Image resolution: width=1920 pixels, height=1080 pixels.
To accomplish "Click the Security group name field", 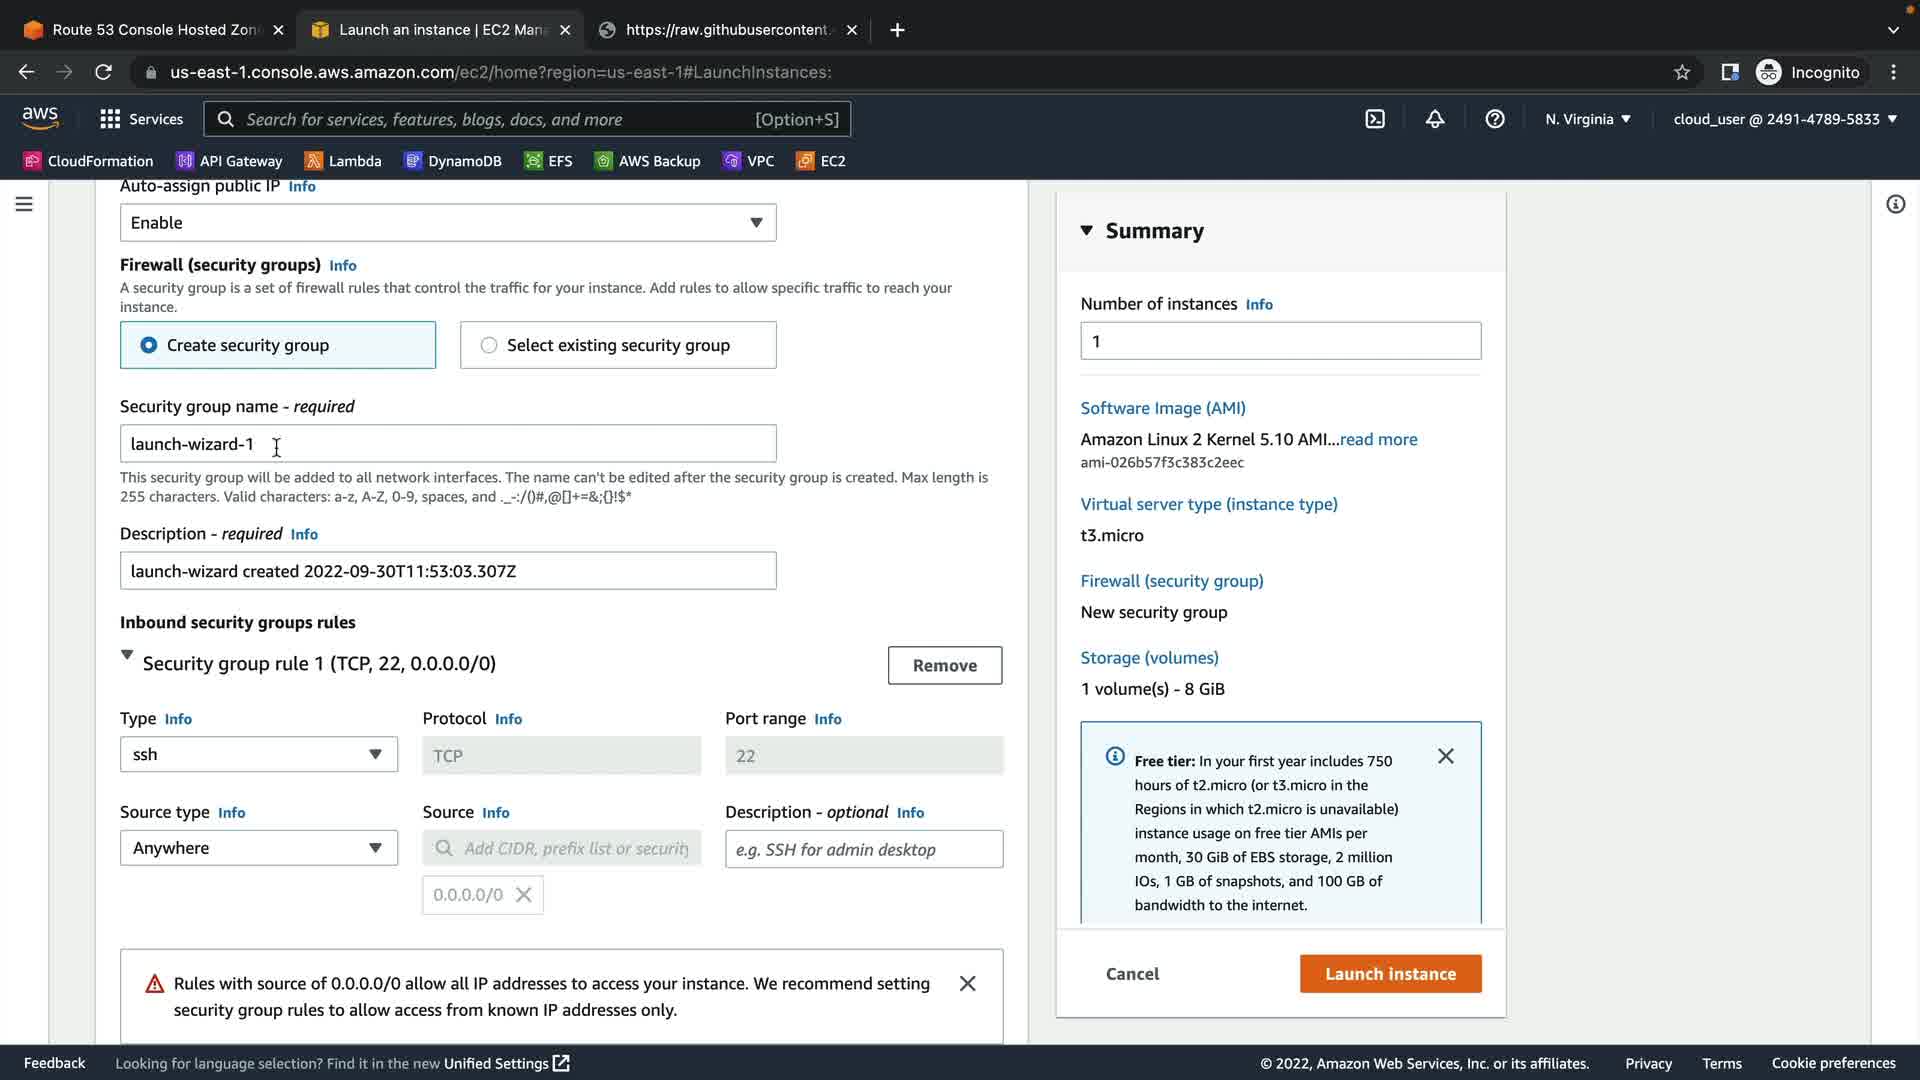I will click(x=447, y=444).
